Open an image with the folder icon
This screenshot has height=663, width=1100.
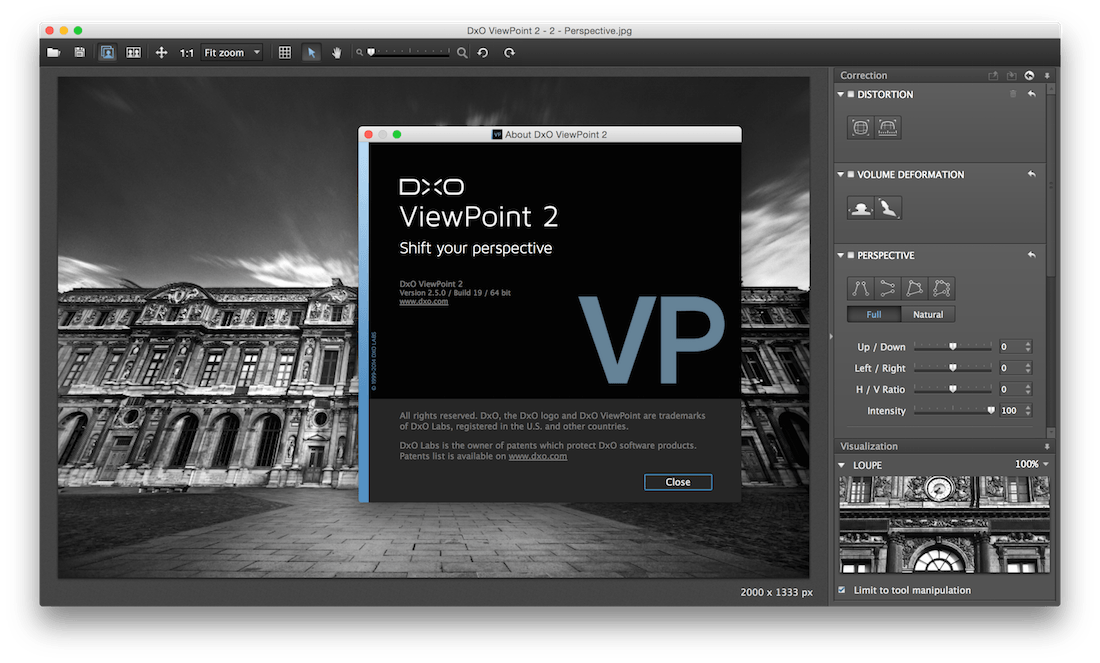pos(53,53)
